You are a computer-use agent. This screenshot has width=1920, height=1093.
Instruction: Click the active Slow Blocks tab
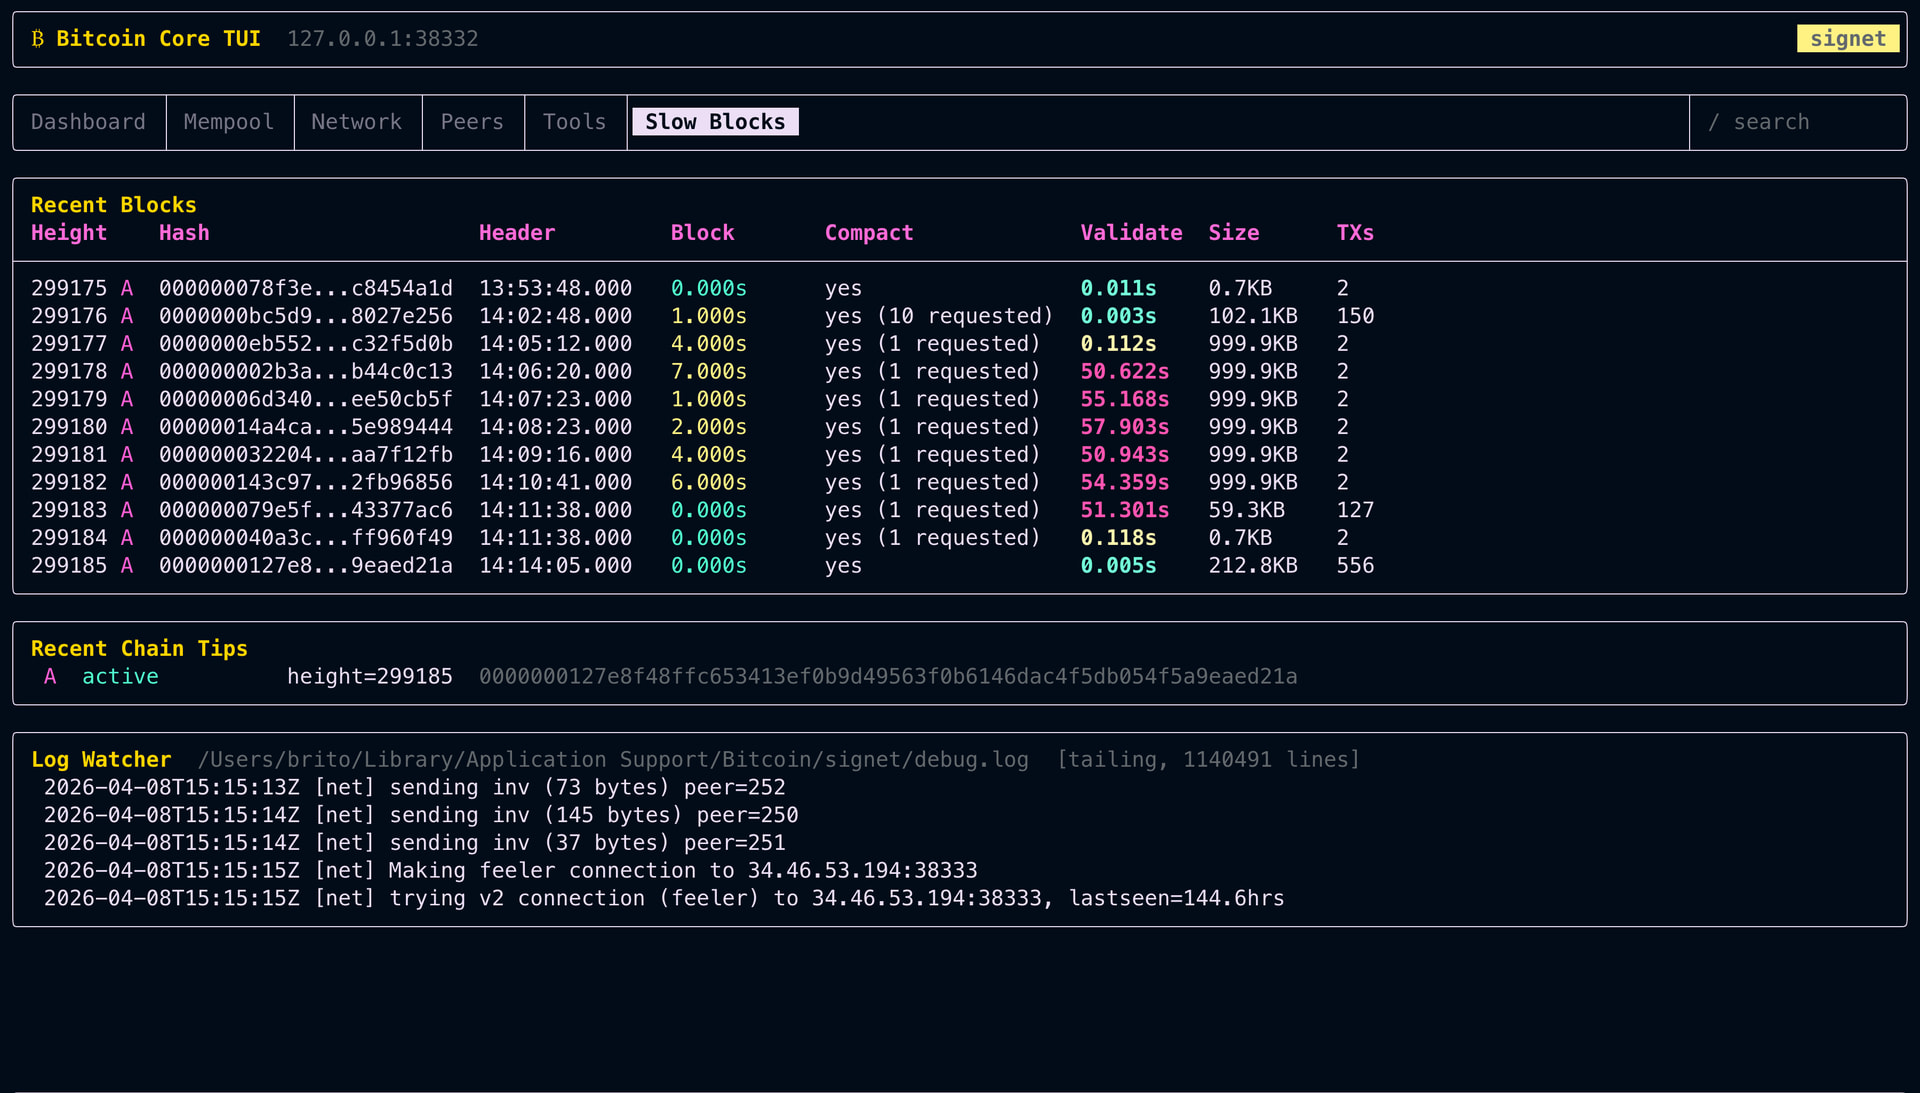coord(714,122)
